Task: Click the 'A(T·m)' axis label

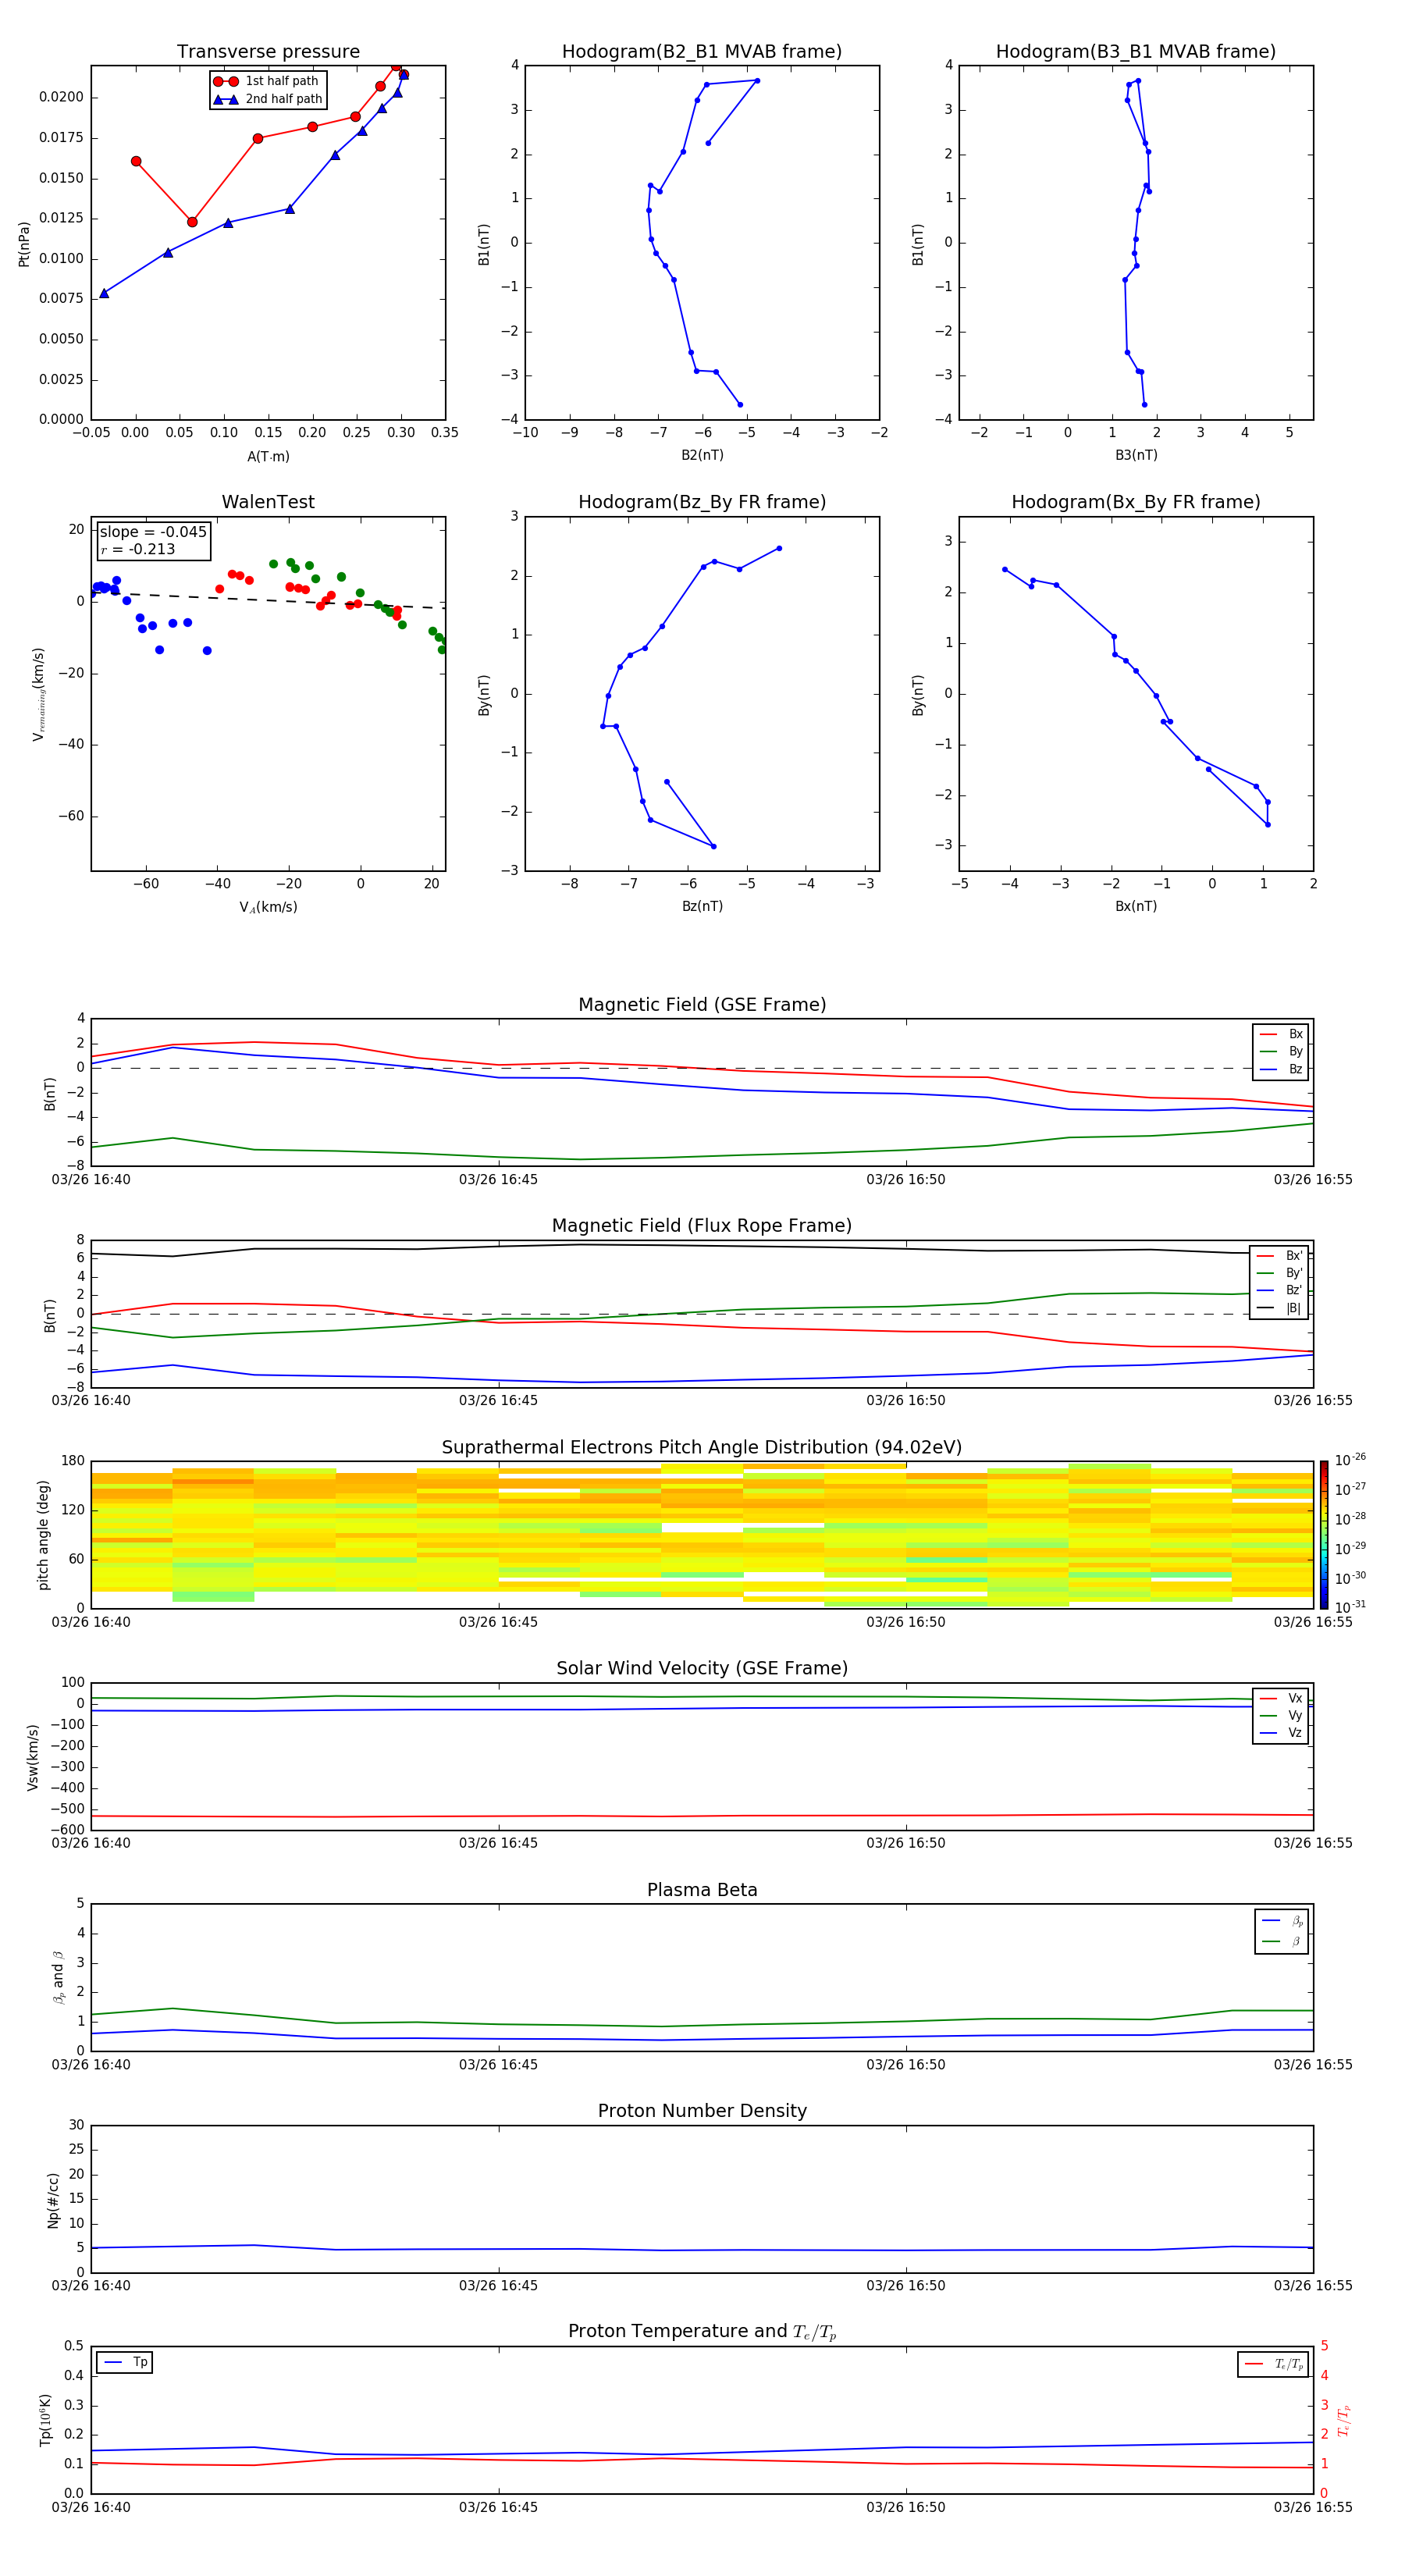Action: (268, 456)
